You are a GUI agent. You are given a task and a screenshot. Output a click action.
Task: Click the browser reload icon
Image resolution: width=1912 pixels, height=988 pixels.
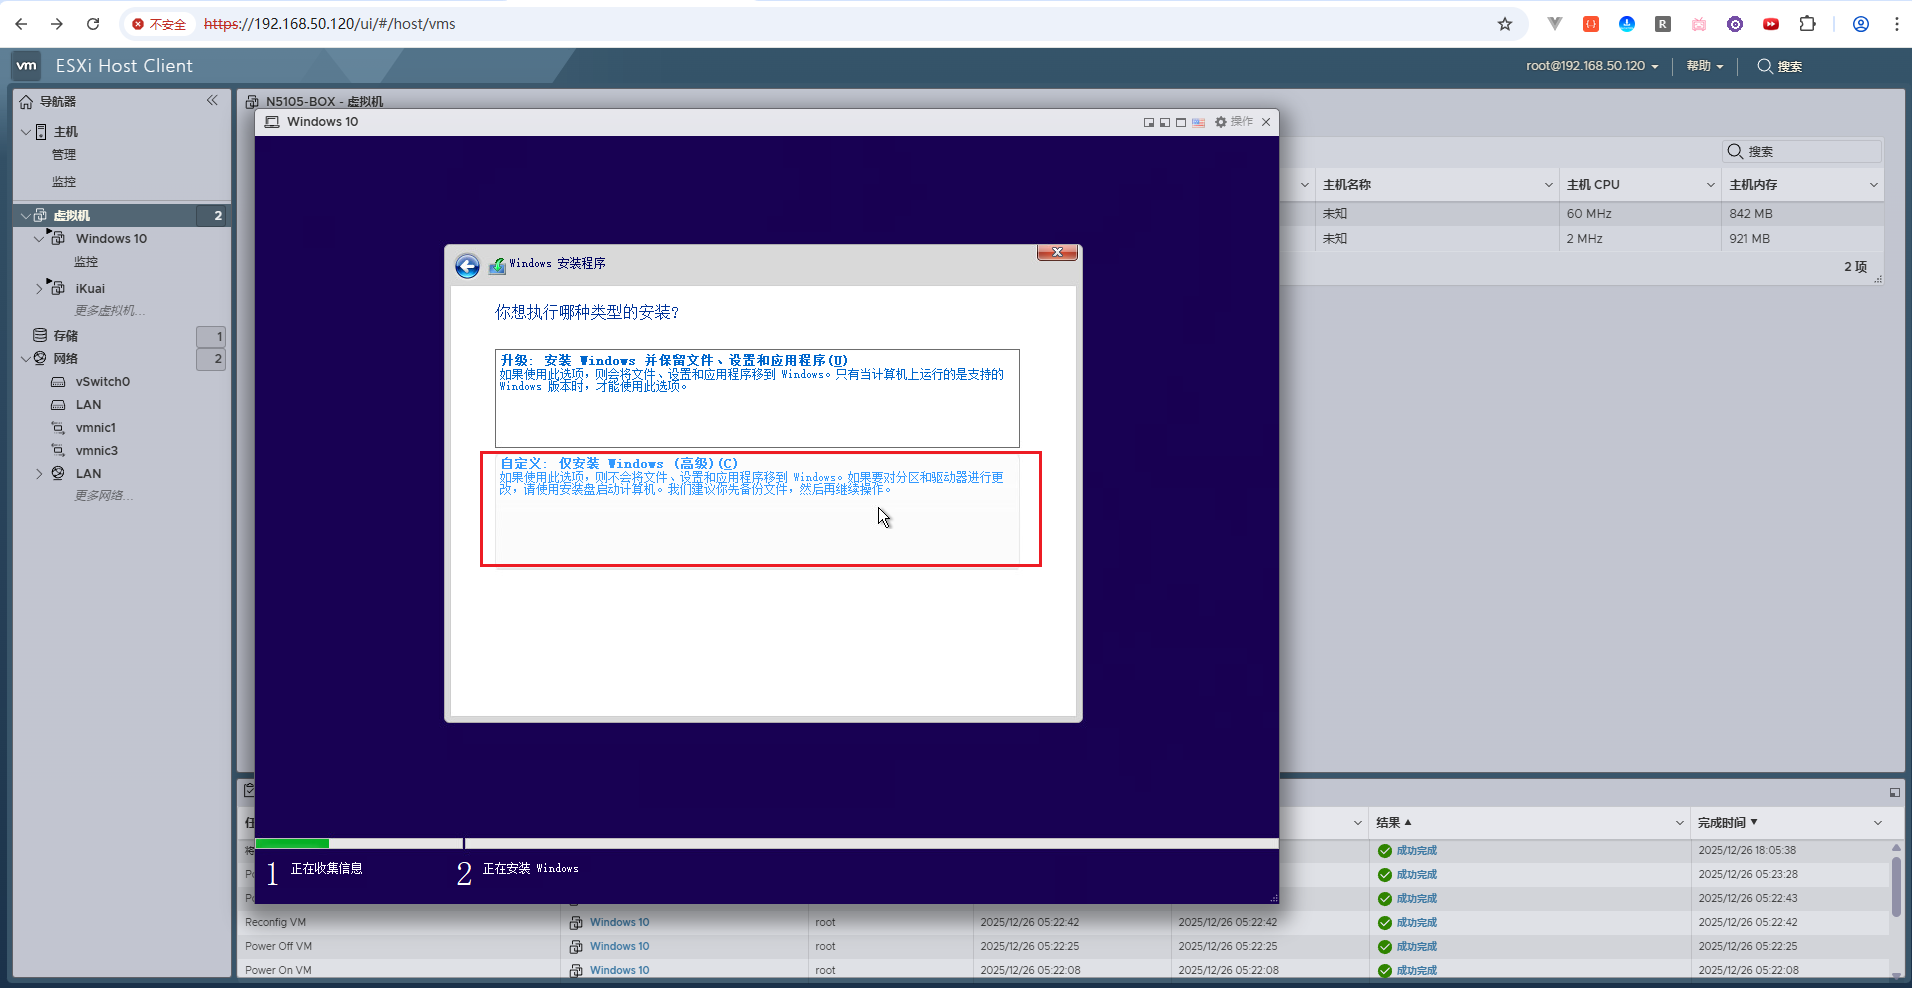point(93,24)
